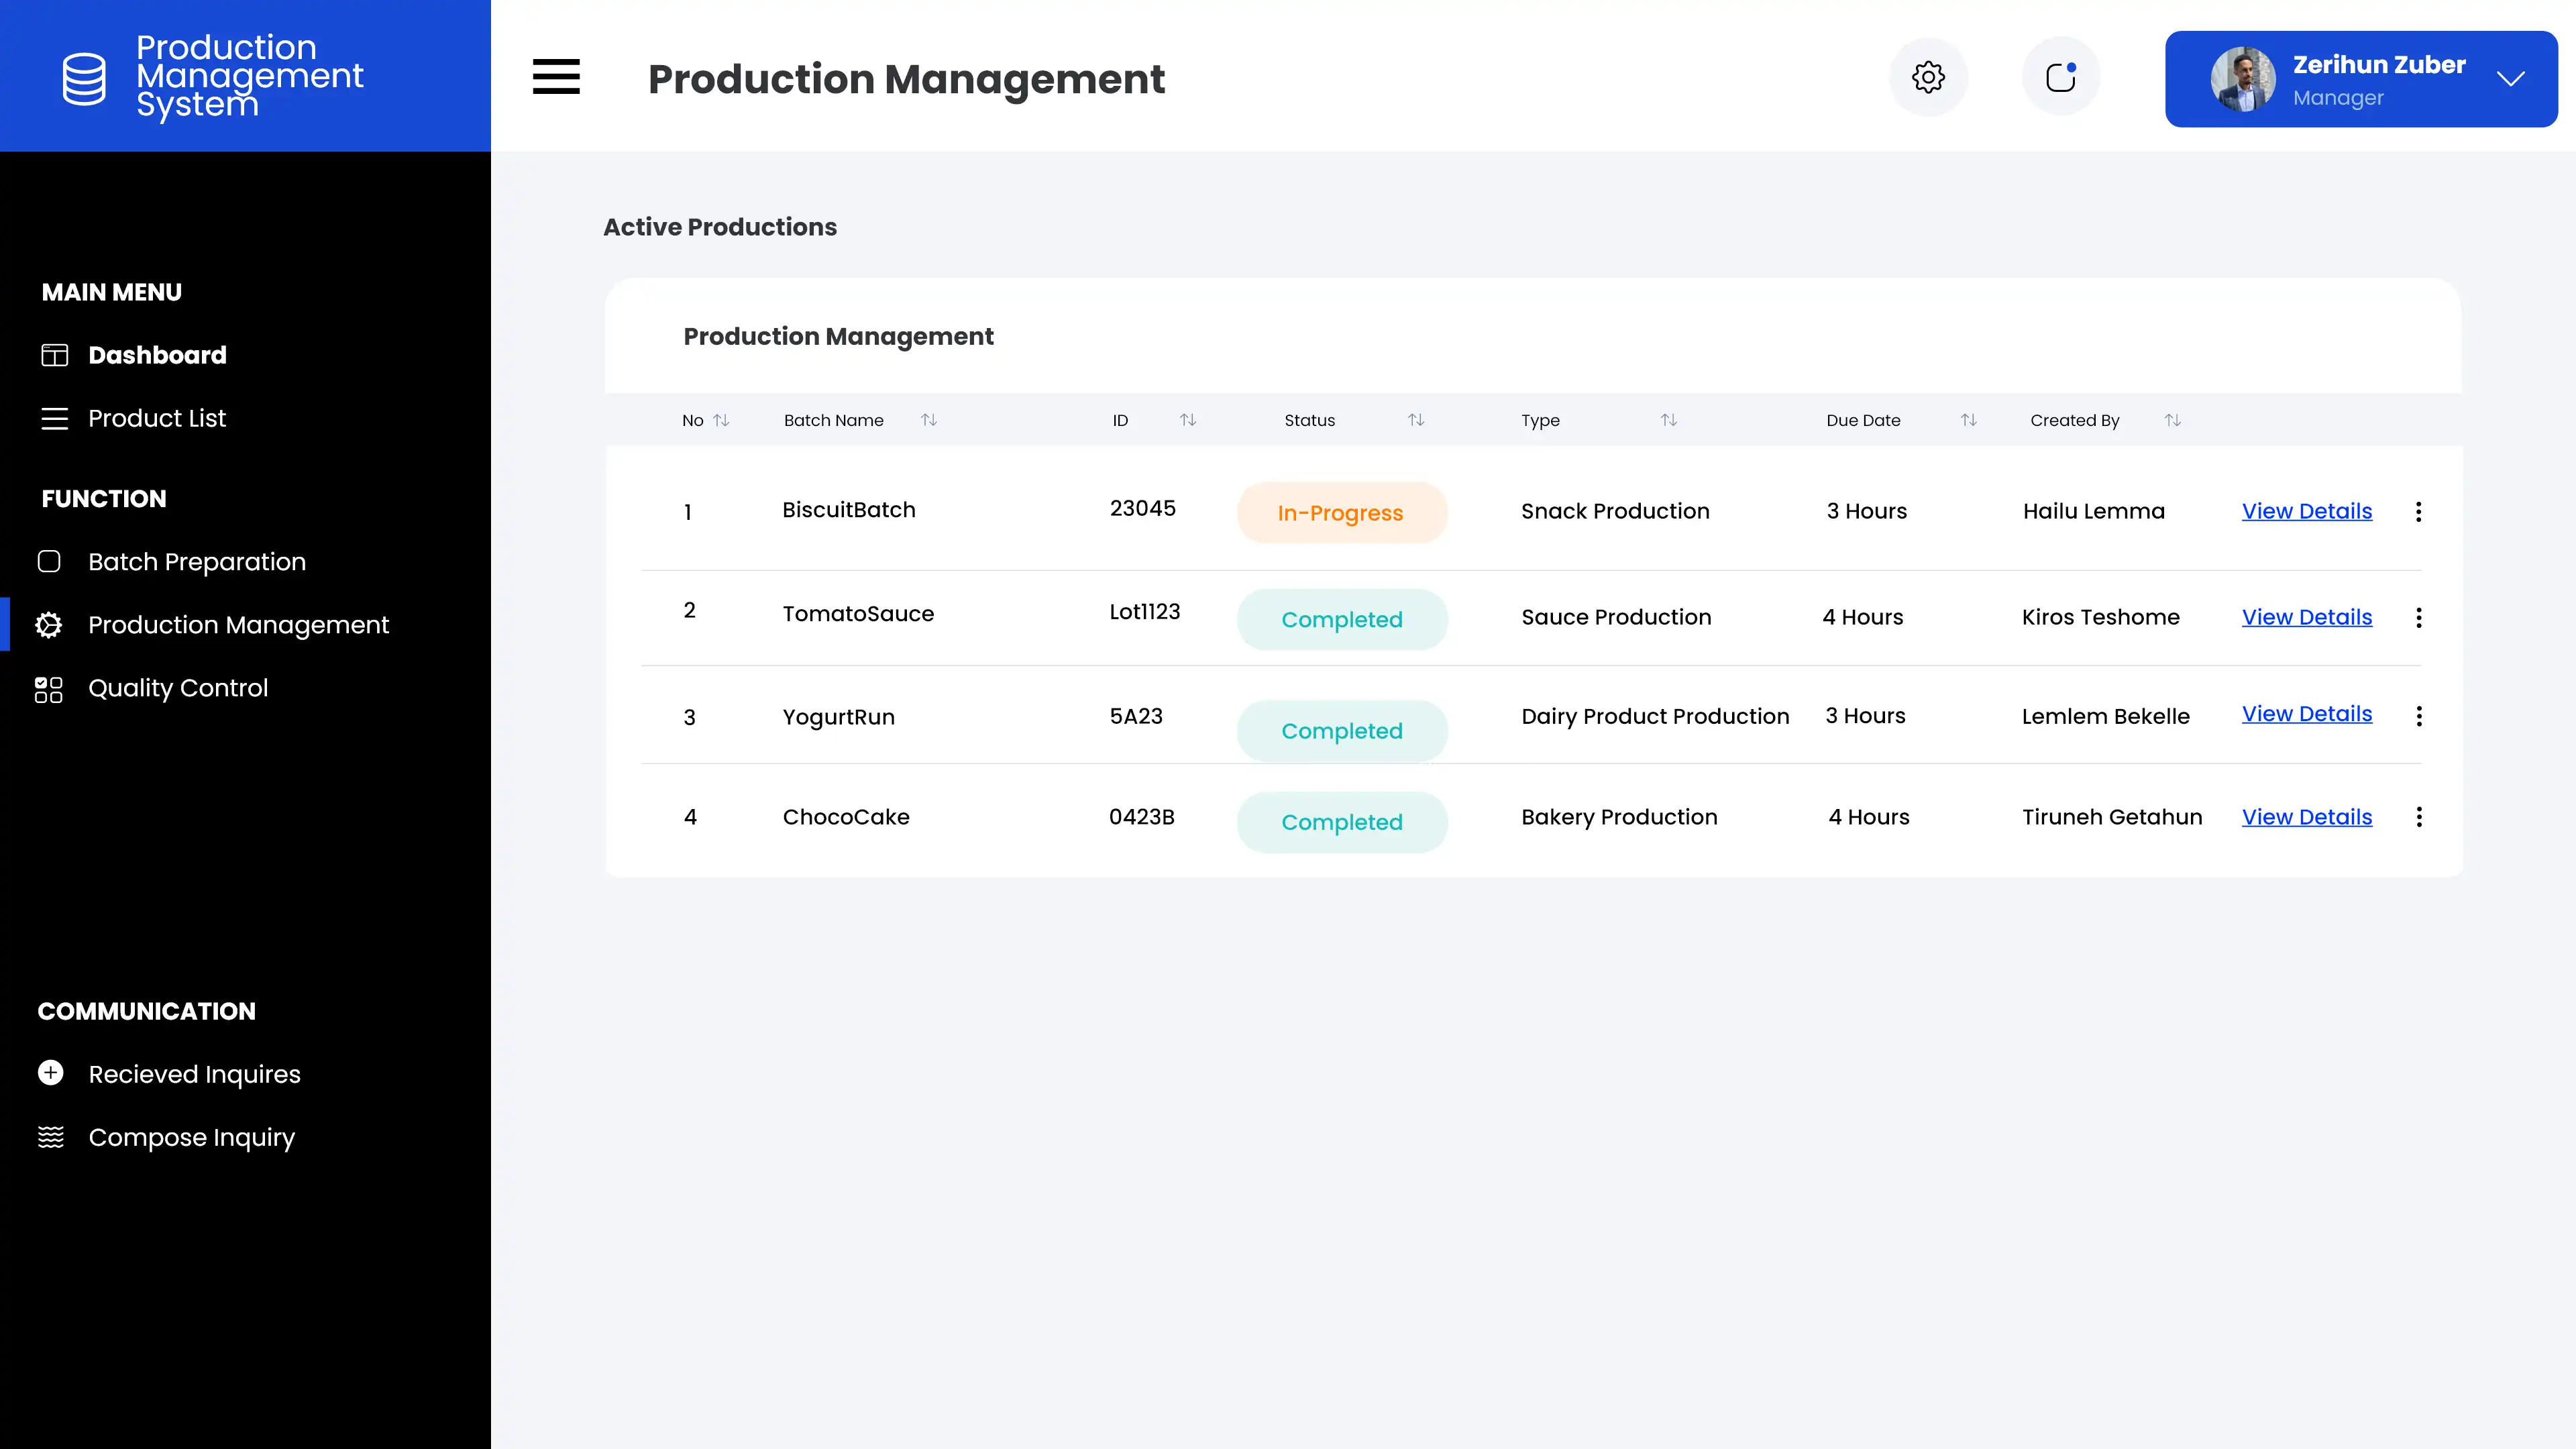Viewport: 2576px width, 1449px height.
Task: Open three-dot options for TomatoSauce row
Action: coord(2418,618)
